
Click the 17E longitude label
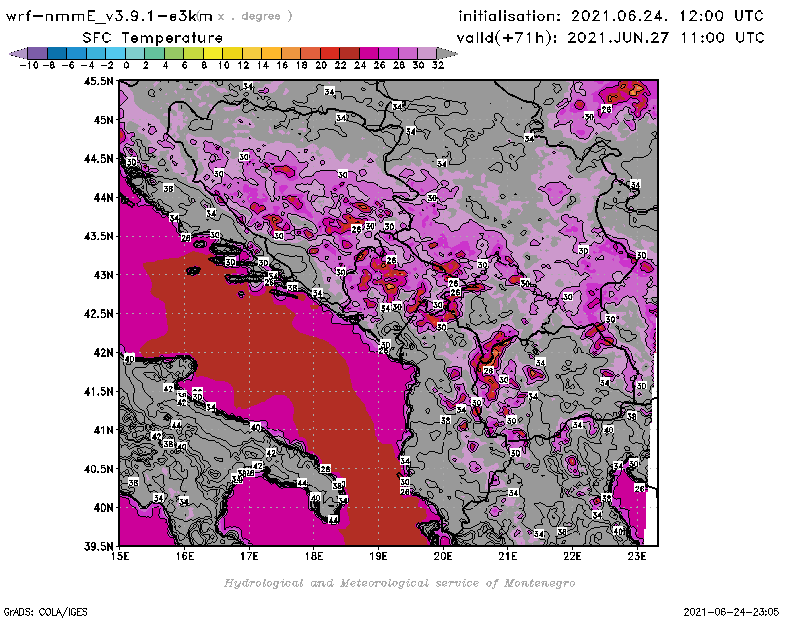249,556
